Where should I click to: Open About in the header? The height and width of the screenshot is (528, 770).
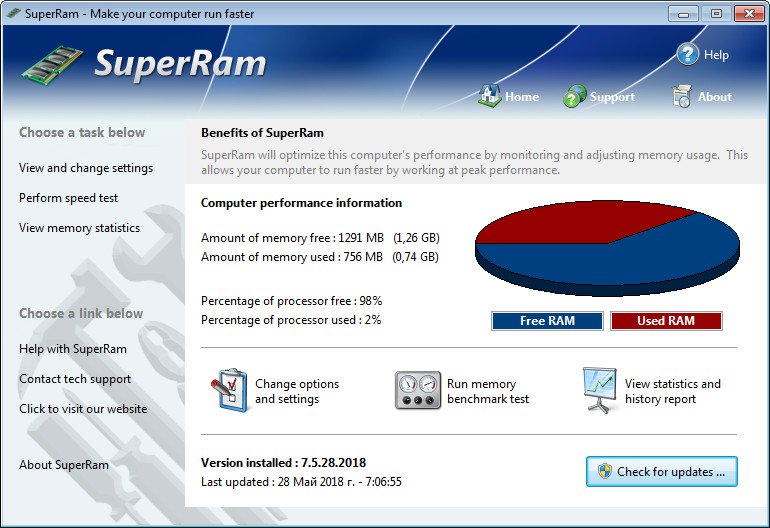coord(715,97)
